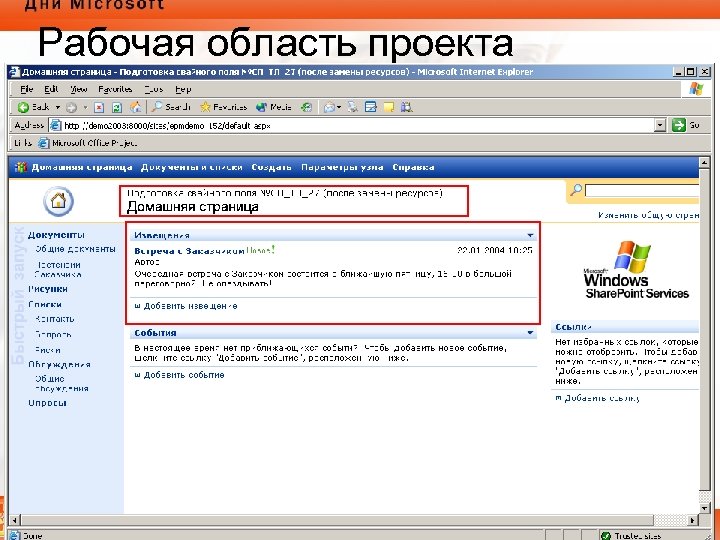Click Создать in the navigation bar
Image resolution: width=720 pixels, height=540 pixels.
[271, 168]
